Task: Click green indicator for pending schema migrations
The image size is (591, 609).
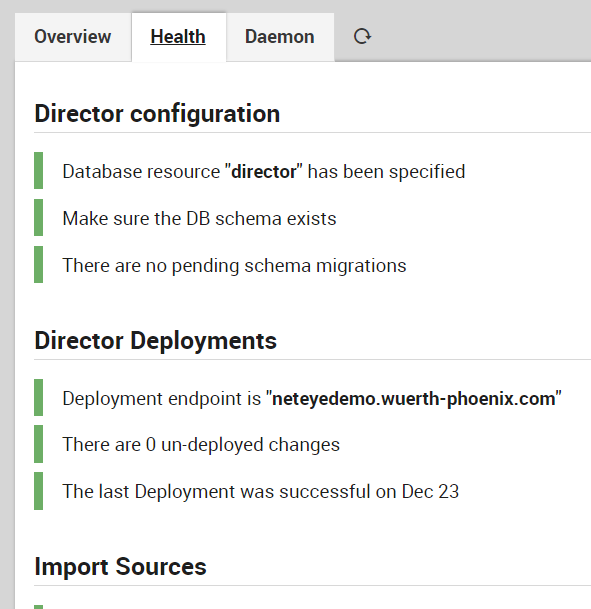Action: (x=38, y=264)
